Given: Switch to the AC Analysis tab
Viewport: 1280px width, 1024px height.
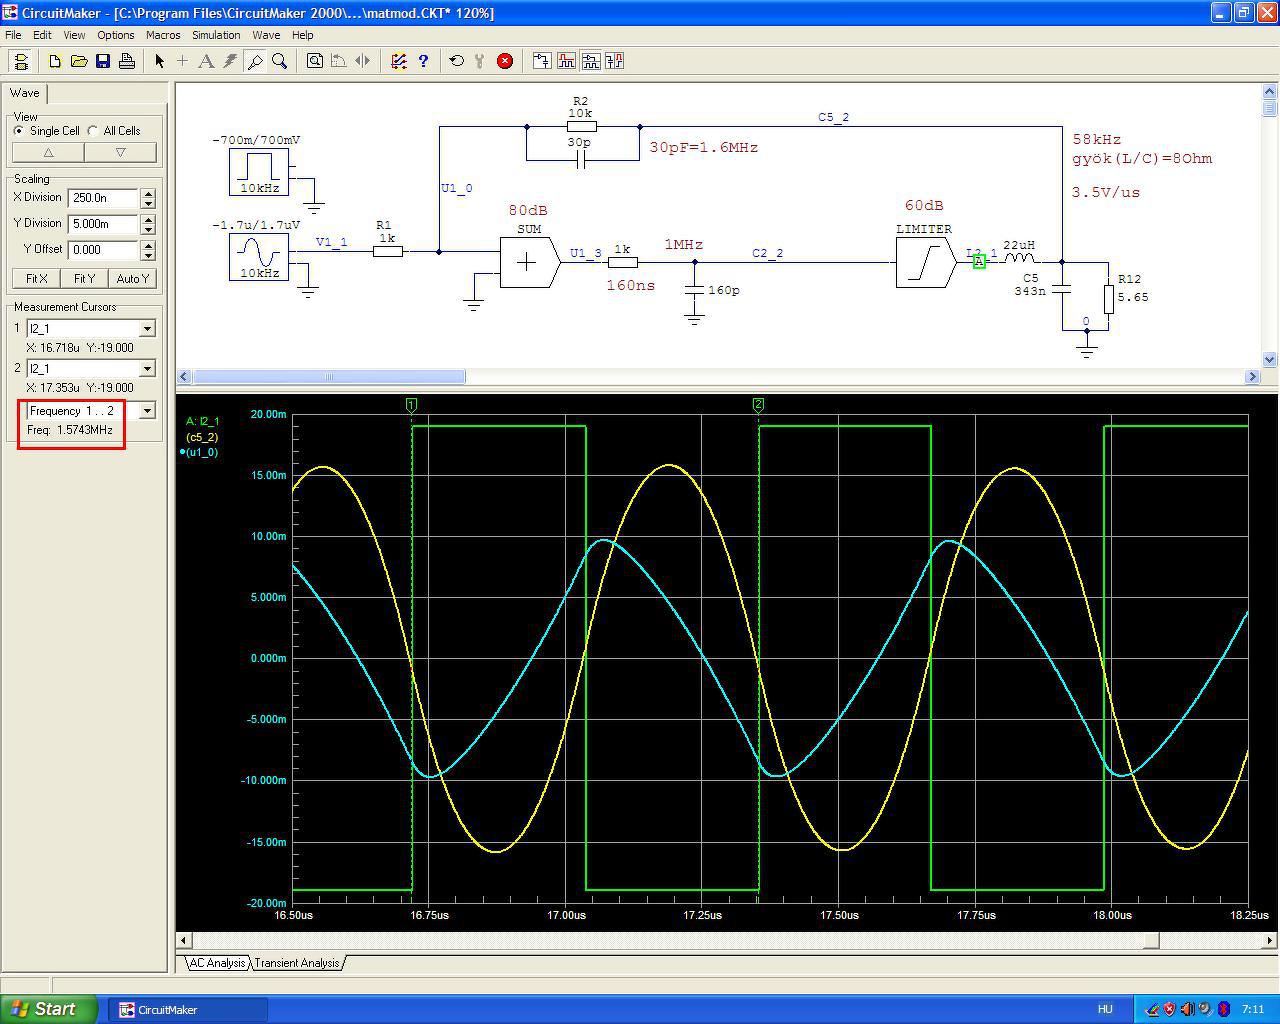Looking at the screenshot, I should 217,963.
